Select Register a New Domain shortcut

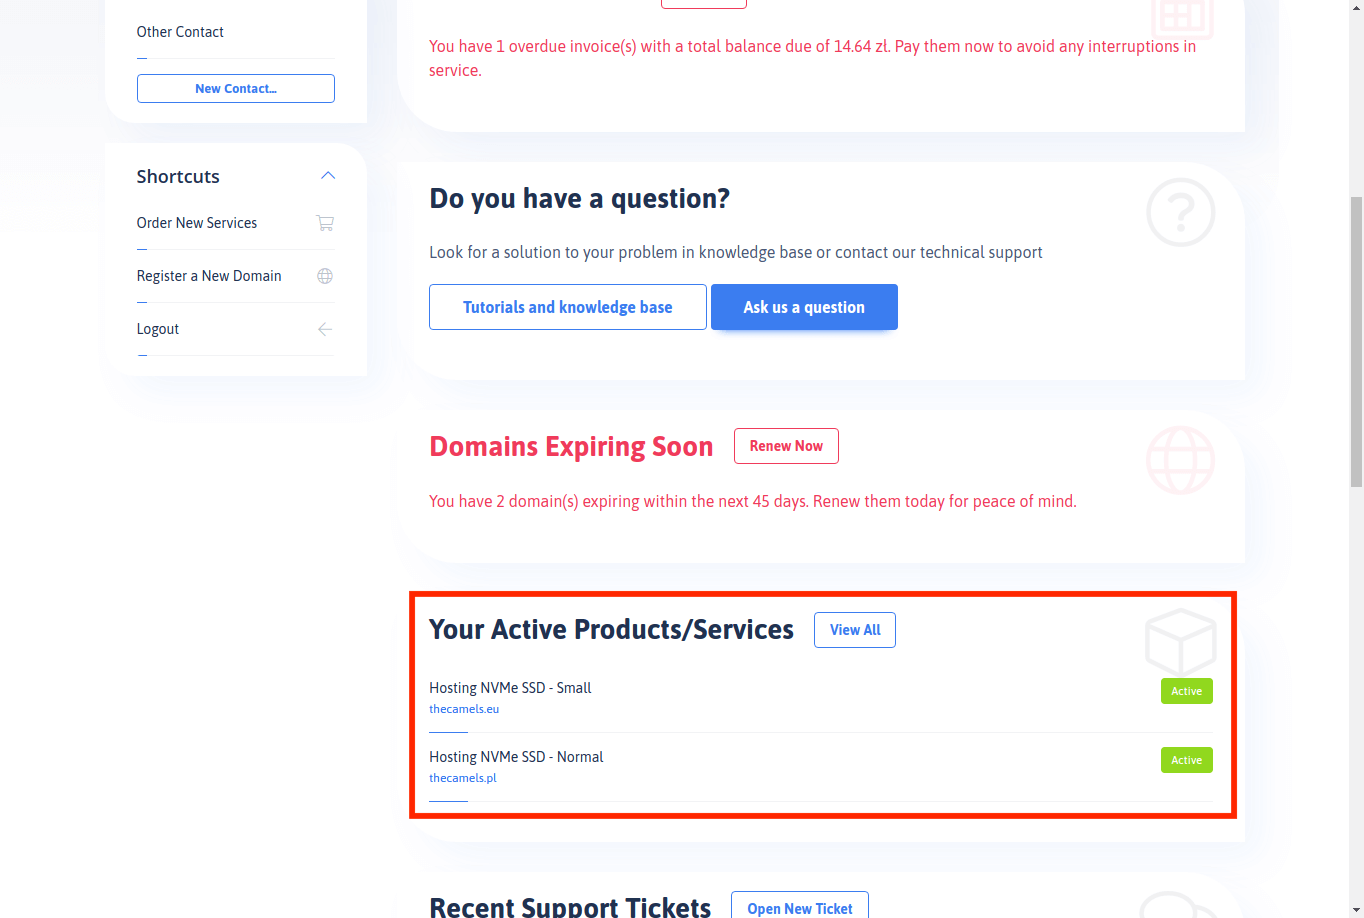[209, 276]
